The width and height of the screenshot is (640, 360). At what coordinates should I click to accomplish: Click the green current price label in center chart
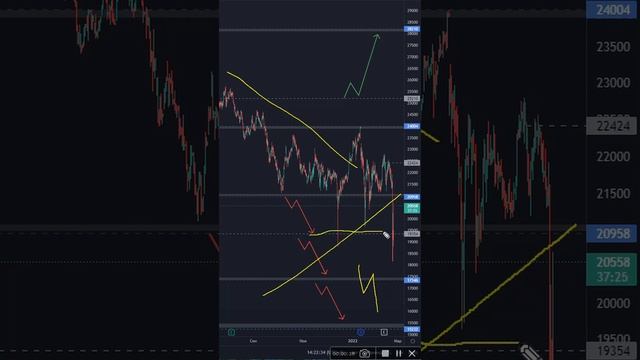(x=411, y=208)
